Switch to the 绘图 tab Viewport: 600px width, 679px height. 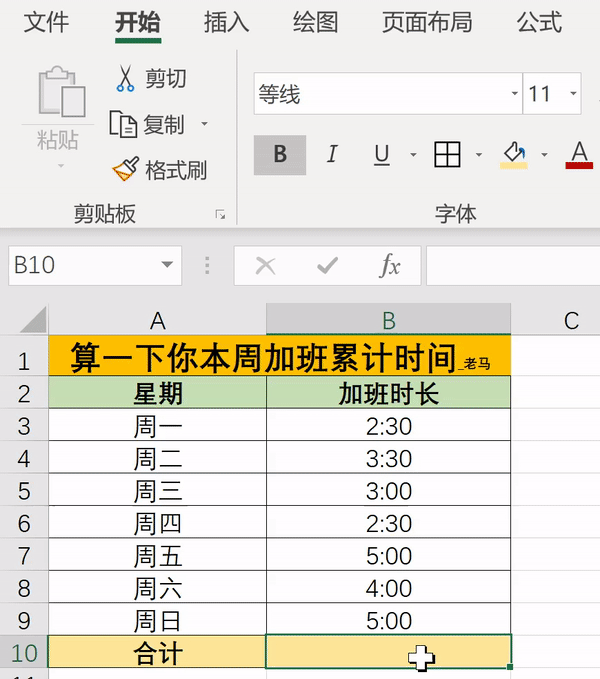[x=315, y=22]
